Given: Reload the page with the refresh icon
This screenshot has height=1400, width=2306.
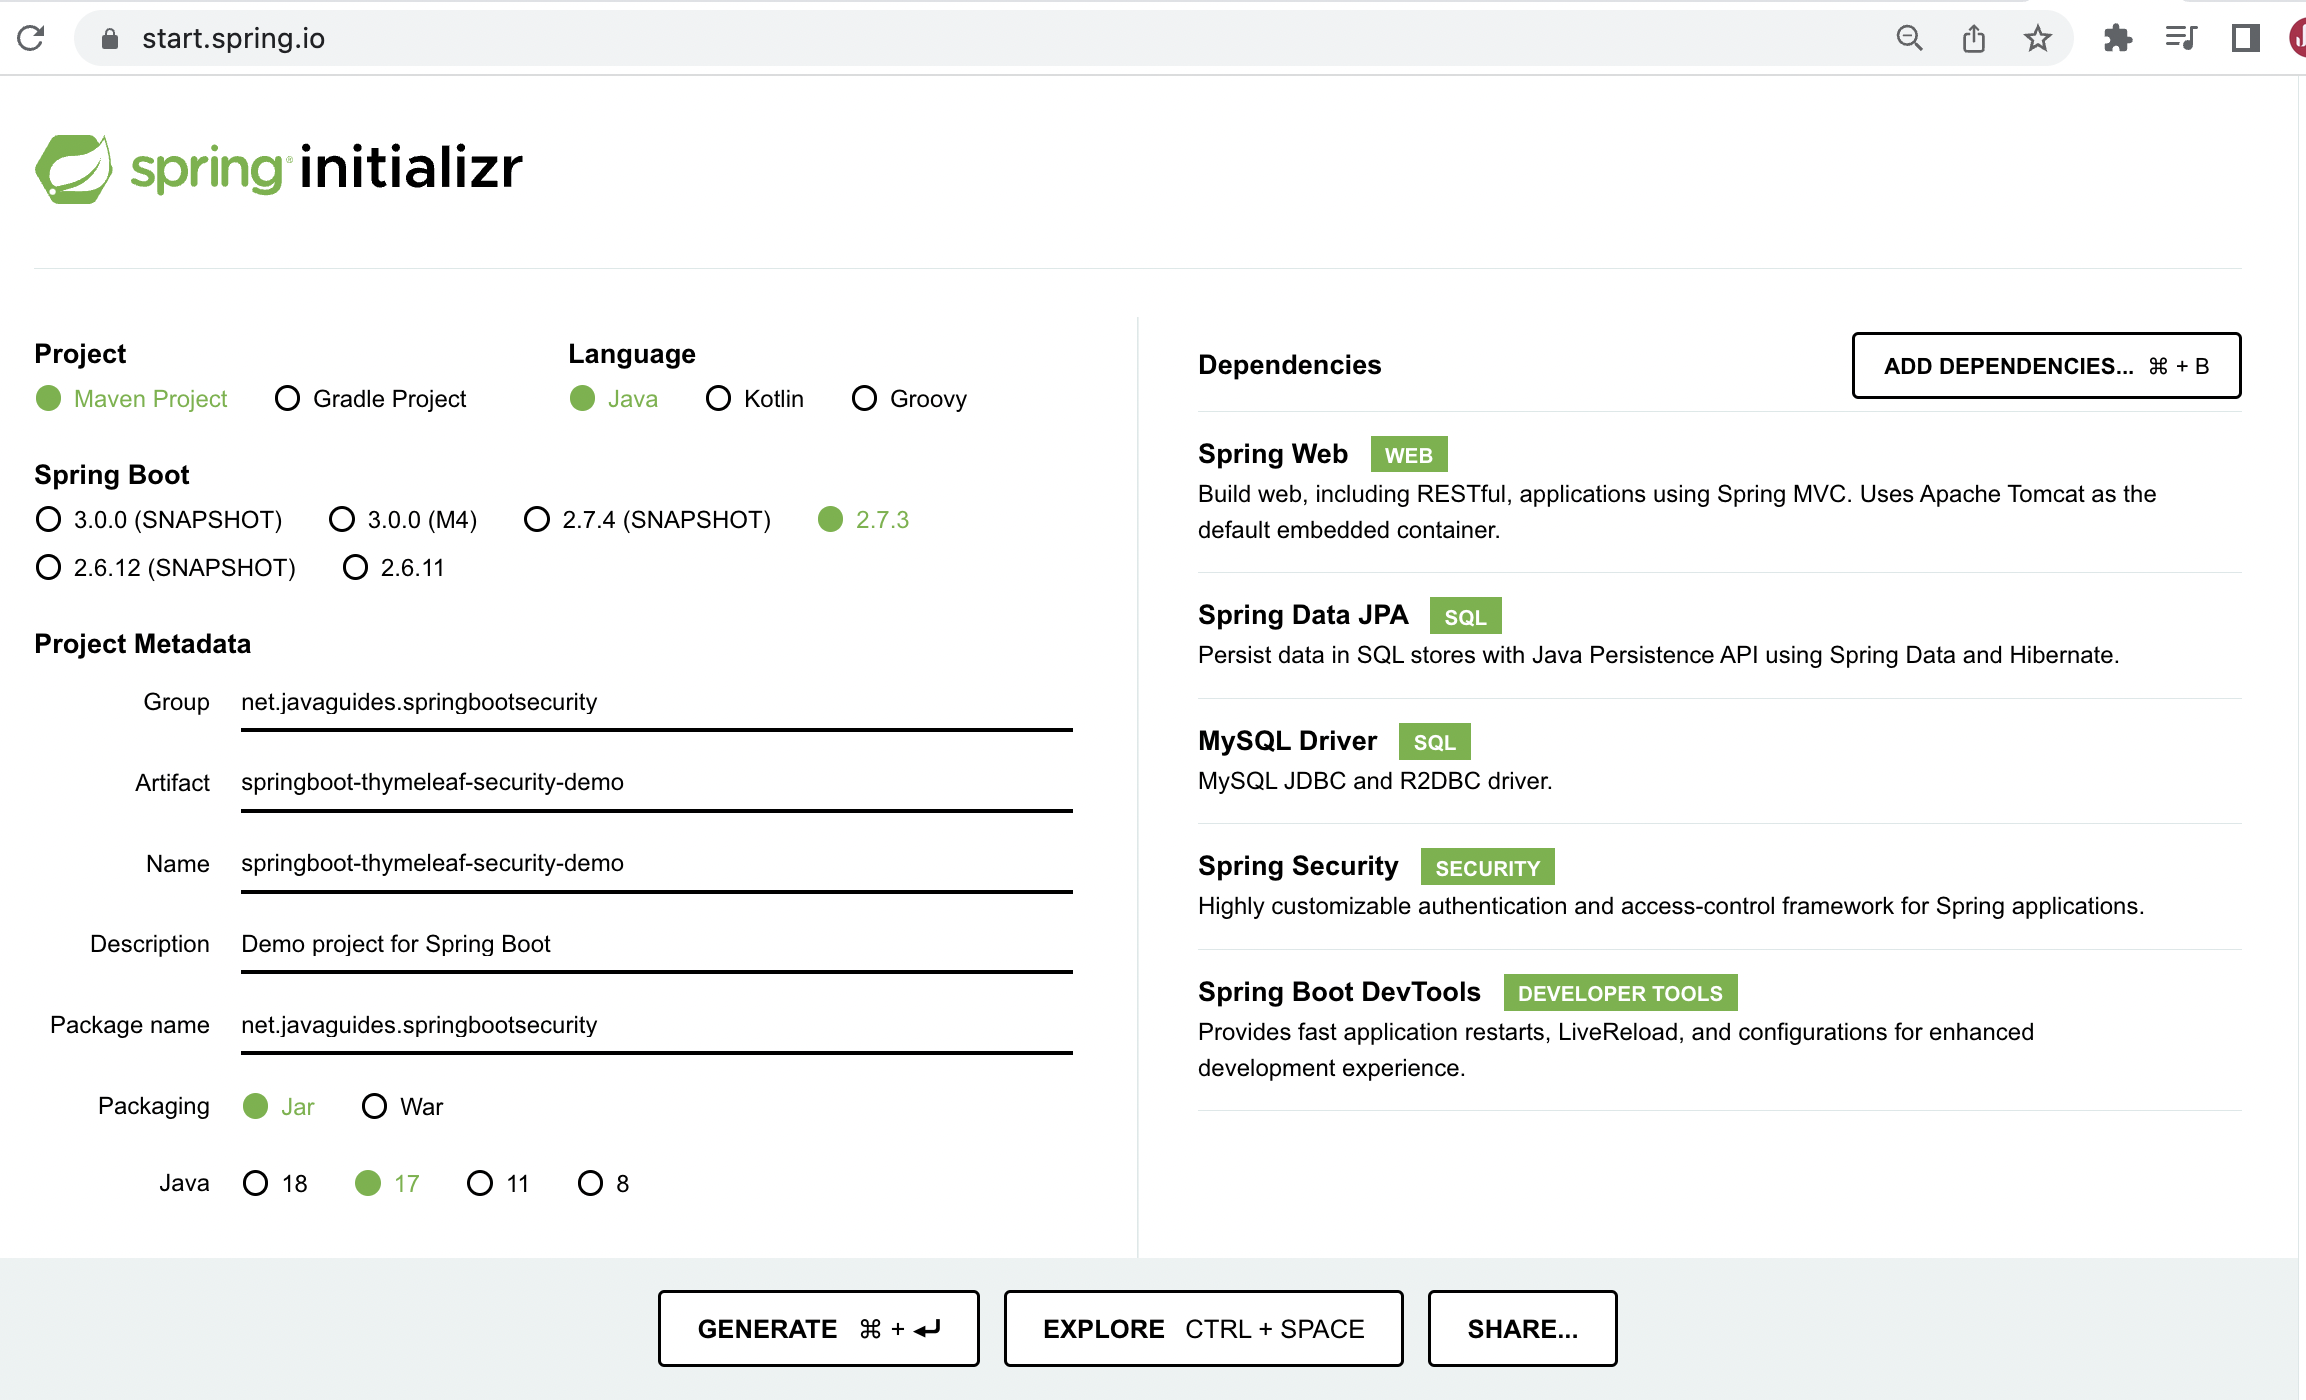Looking at the screenshot, I should 31,38.
